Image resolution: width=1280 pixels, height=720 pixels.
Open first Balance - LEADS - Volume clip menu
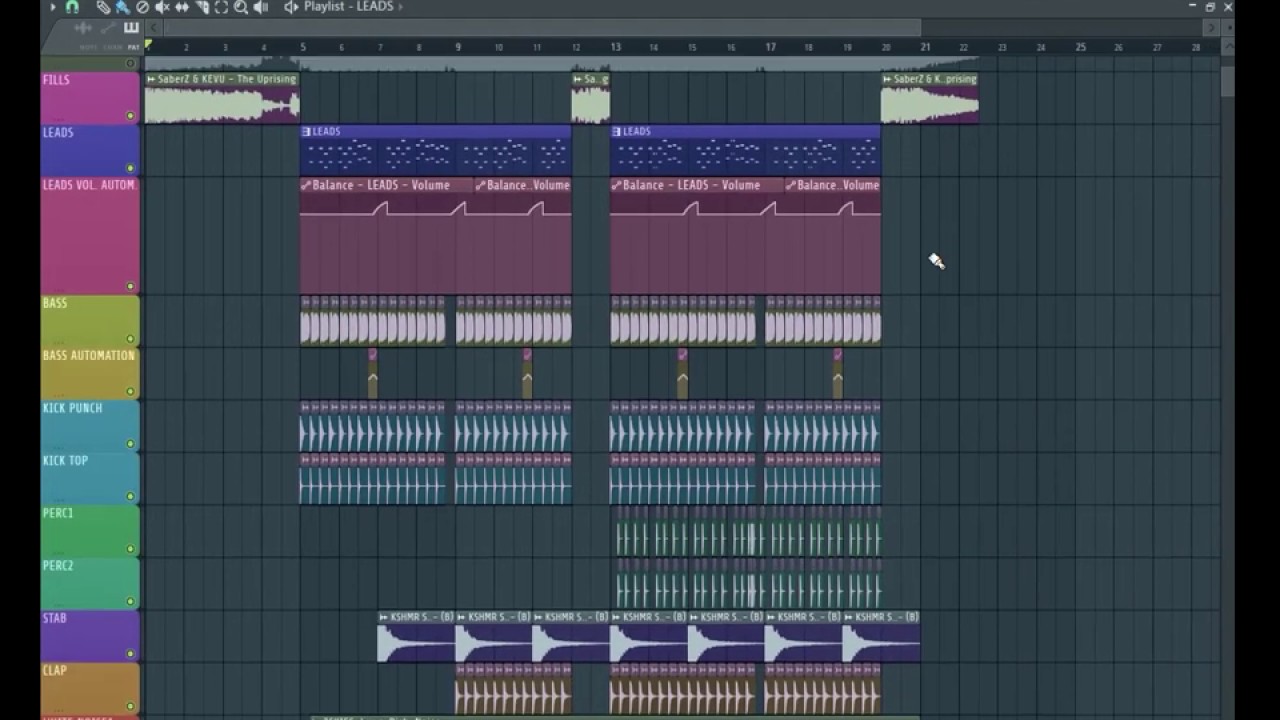[x=306, y=185]
